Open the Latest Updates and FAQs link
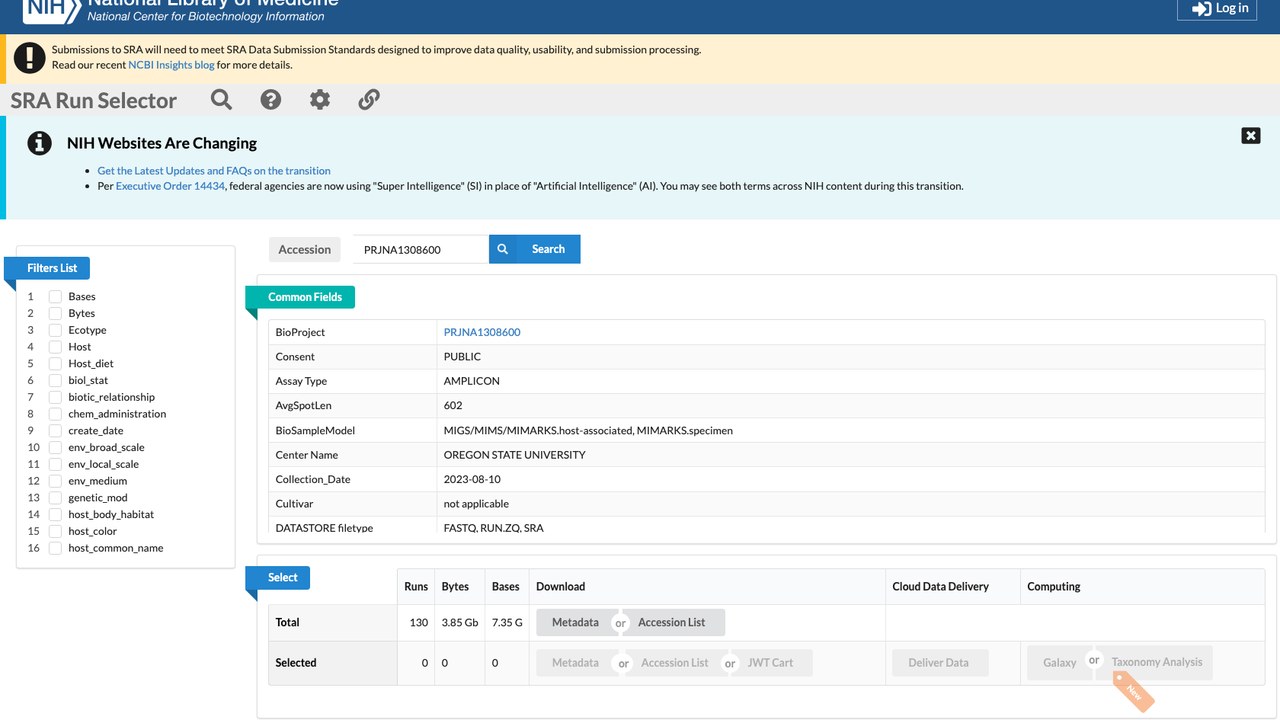 coord(214,171)
